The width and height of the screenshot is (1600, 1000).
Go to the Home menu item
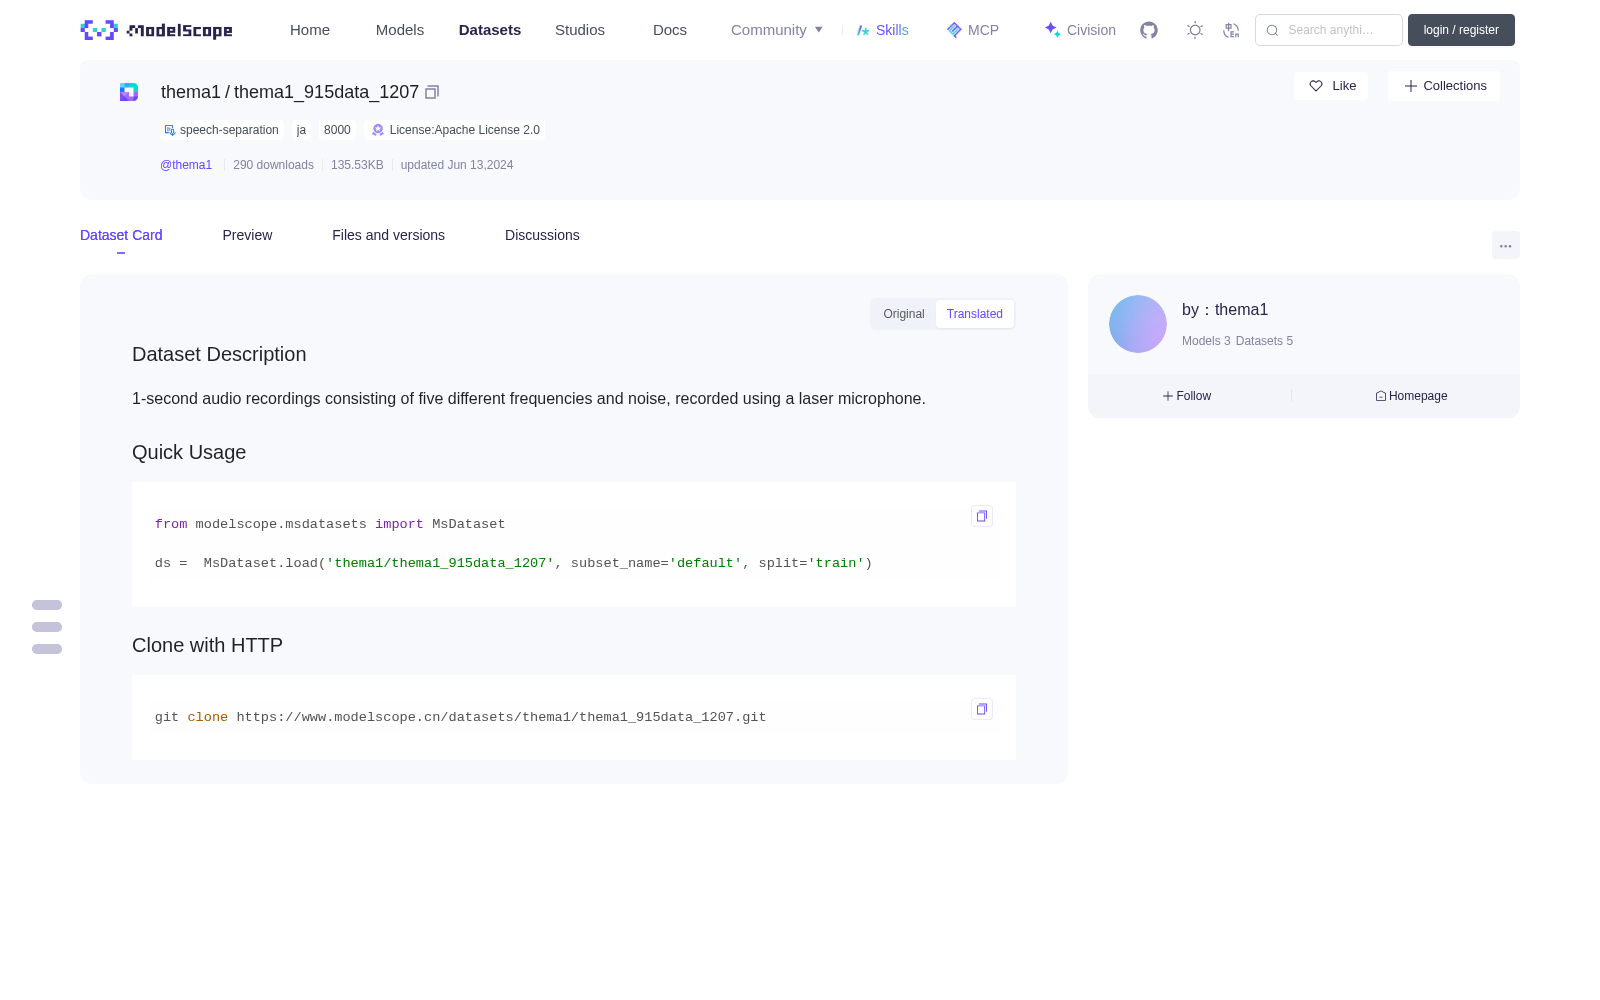pyautogui.click(x=310, y=30)
